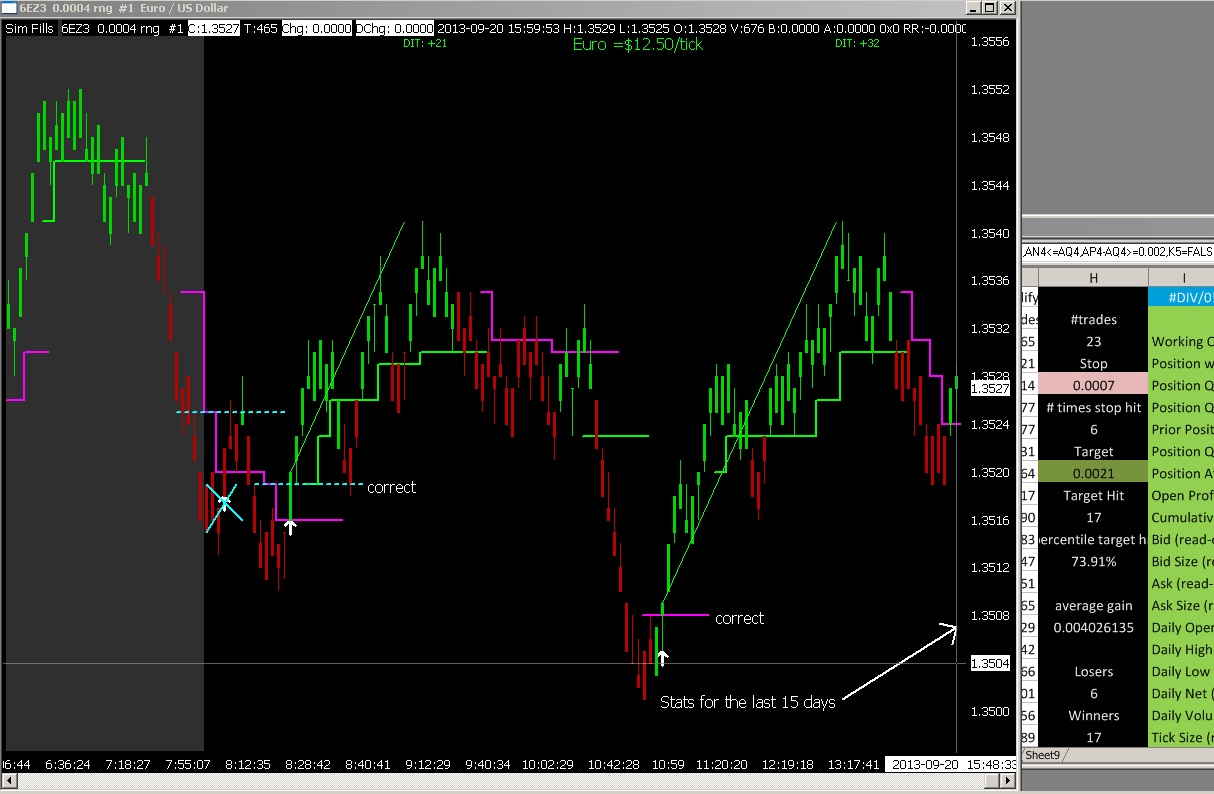The width and height of the screenshot is (1214, 794).
Task: Select the 6 cell below Losers
Action: [x=1093, y=694]
